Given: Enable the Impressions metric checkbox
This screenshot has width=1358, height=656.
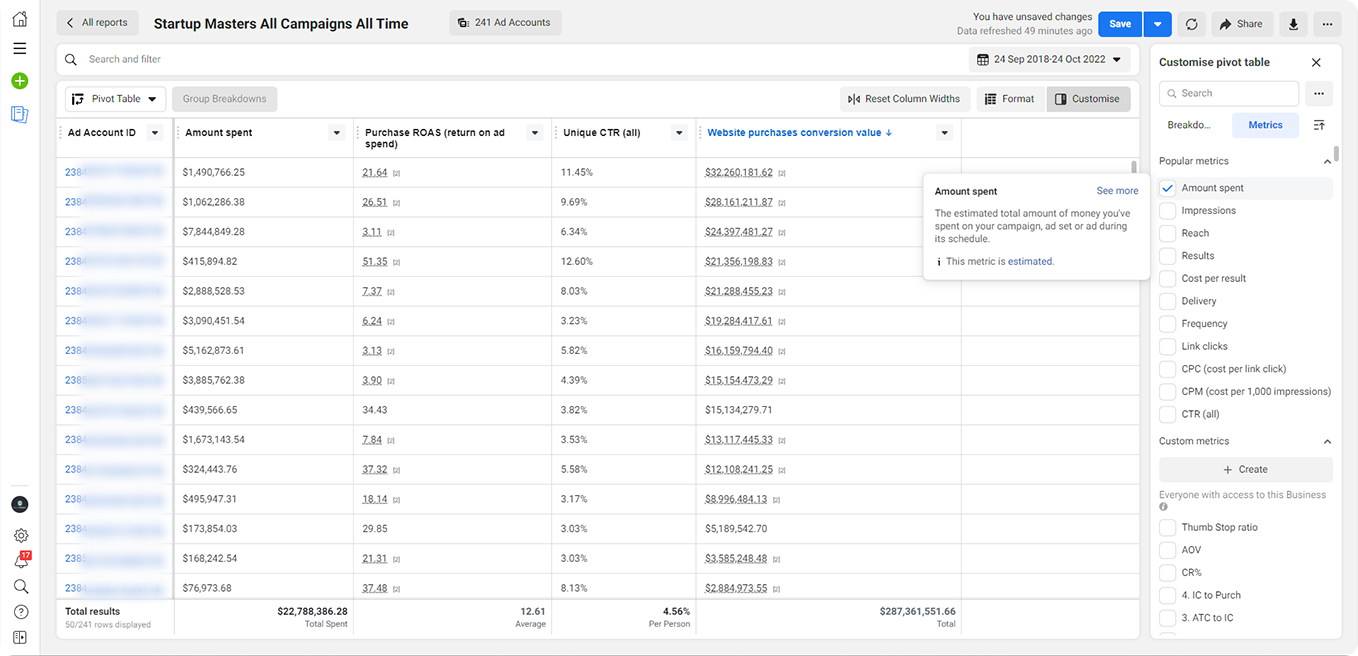Looking at the screenshot, I should [1167, 211].
